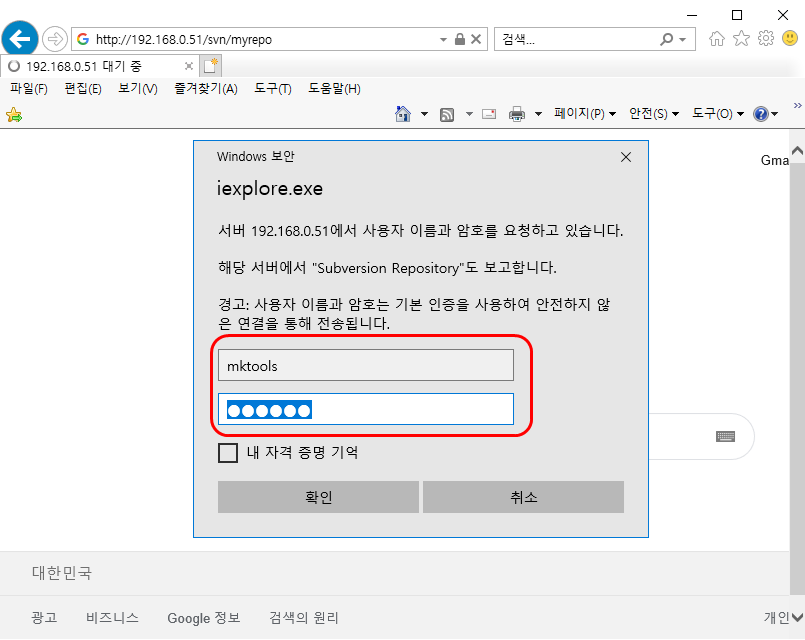
Task: Click the 취소 button
Action: click(523, 497)
